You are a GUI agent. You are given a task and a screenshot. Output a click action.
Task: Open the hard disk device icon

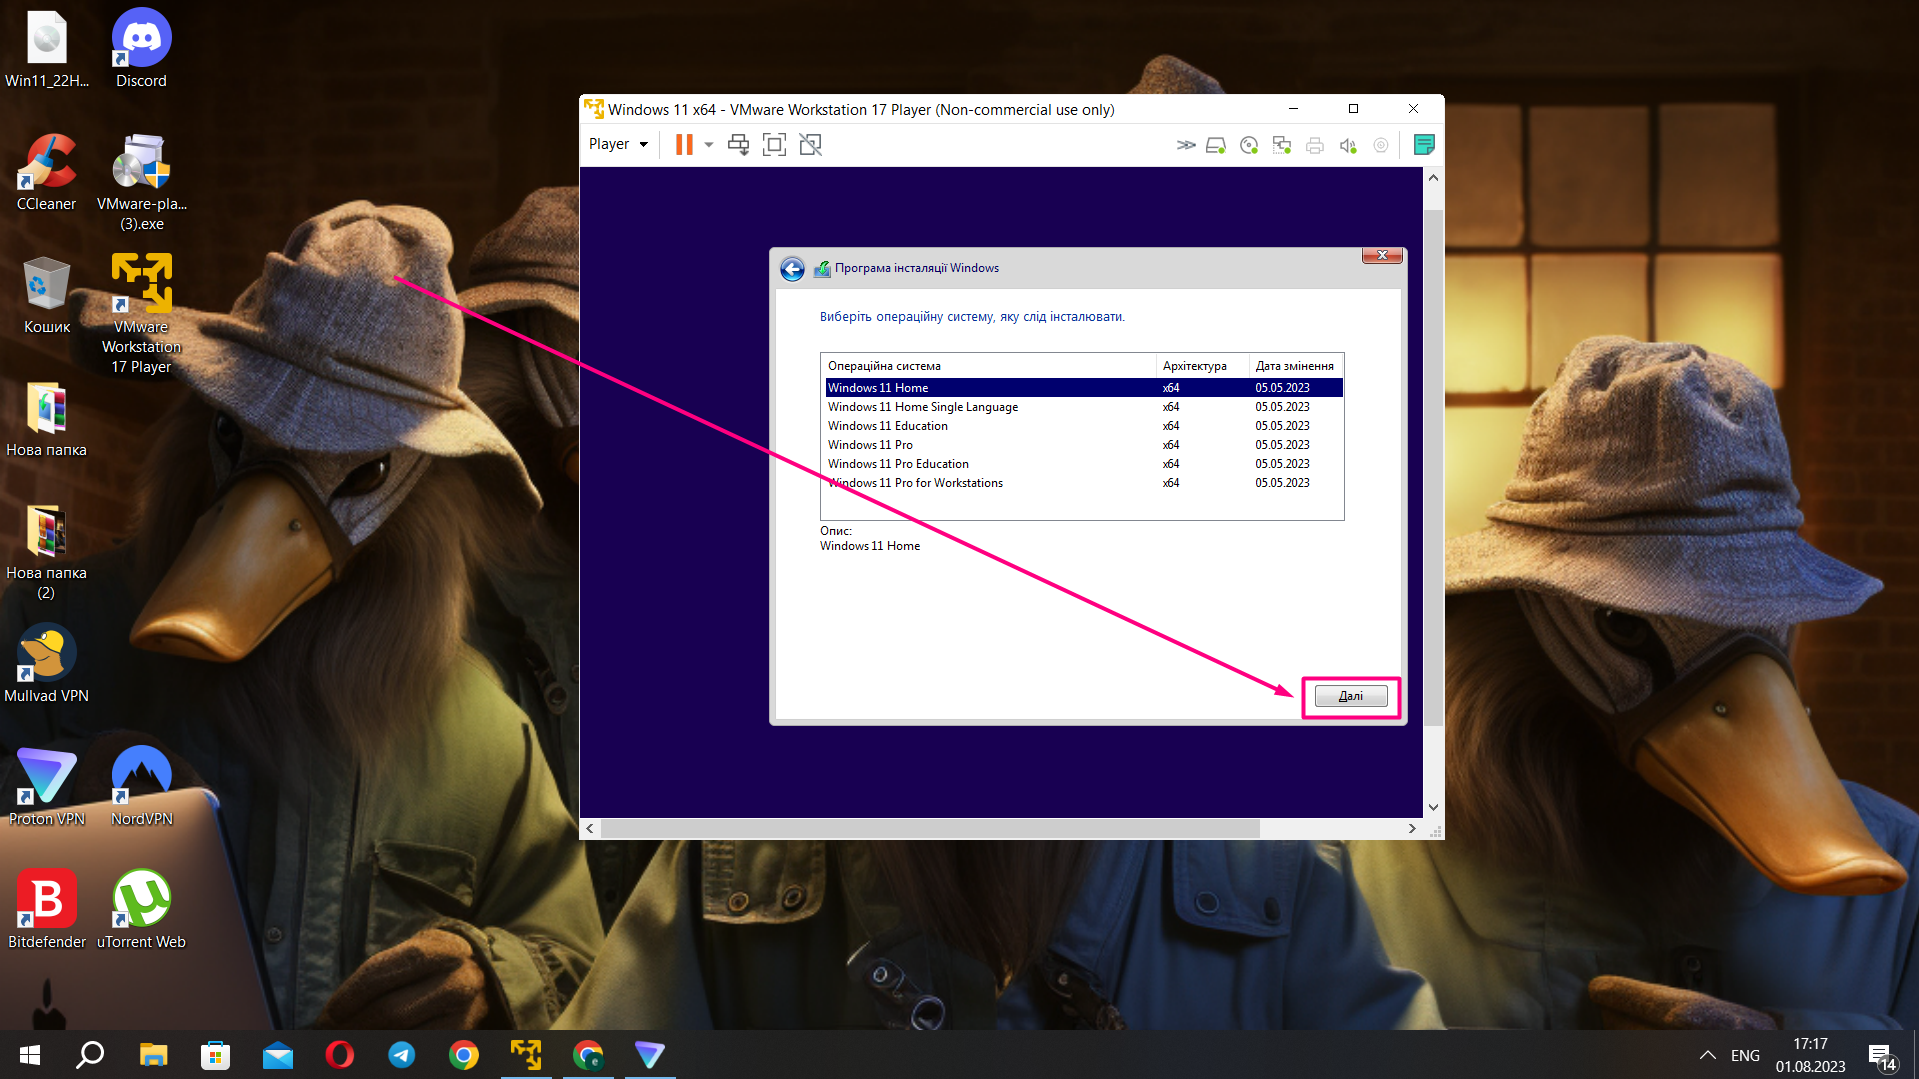1216,145
